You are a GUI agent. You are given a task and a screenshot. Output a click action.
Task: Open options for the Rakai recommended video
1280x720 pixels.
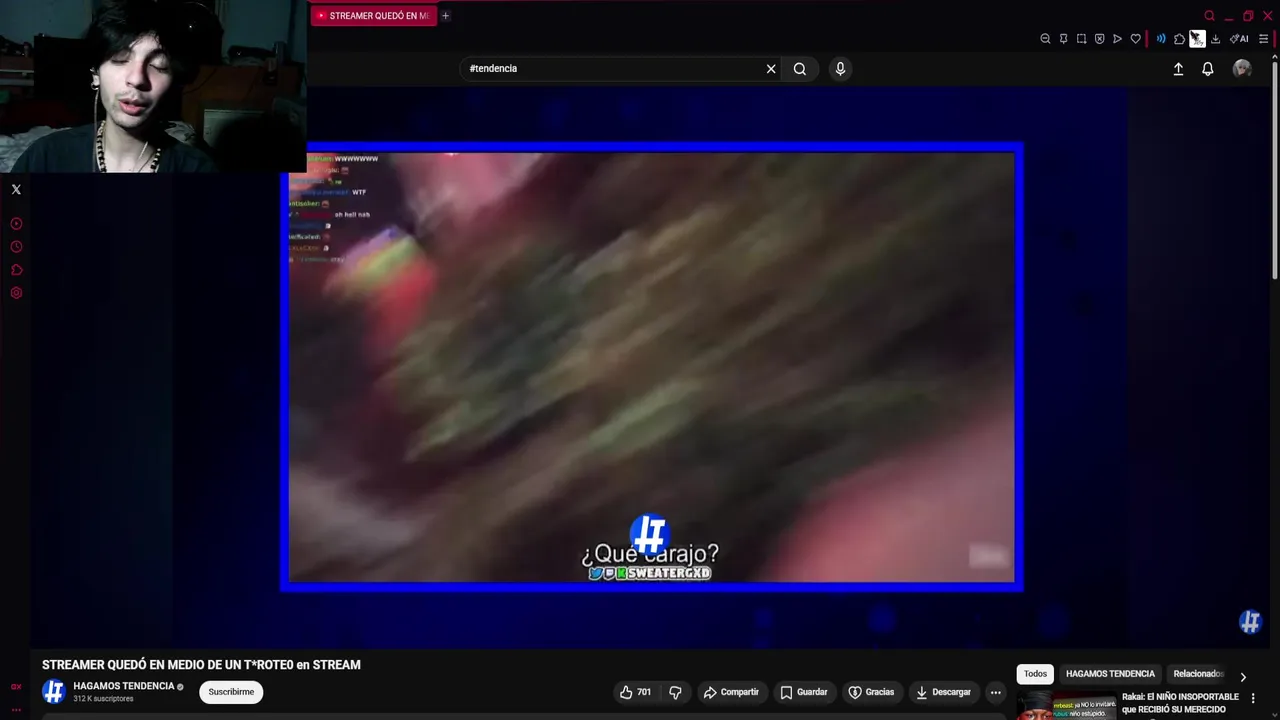click(x=1253, y=698)
